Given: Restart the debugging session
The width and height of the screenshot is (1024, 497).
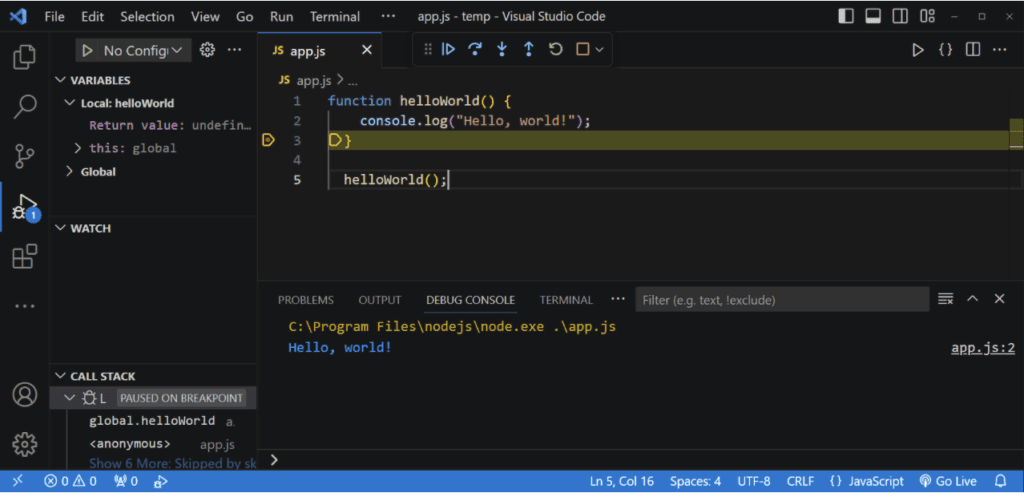Looking at the screenshot, I should click(x=556, y=49).
